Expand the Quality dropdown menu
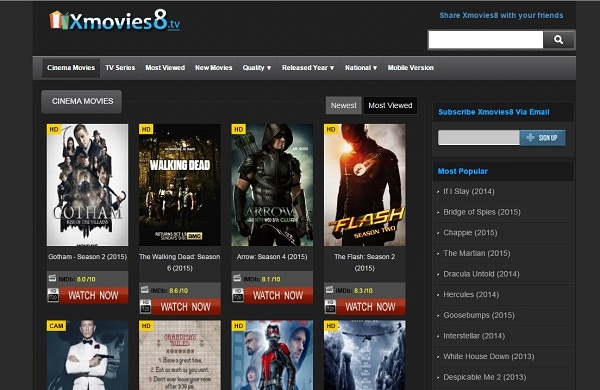600x390 pixels. click(x=256, y=68)
